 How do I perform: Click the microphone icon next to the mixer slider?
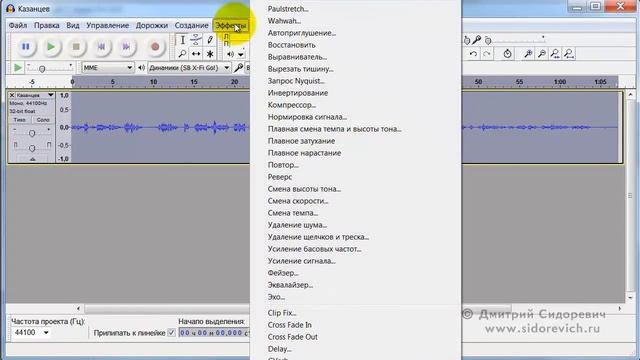(476, 40)
